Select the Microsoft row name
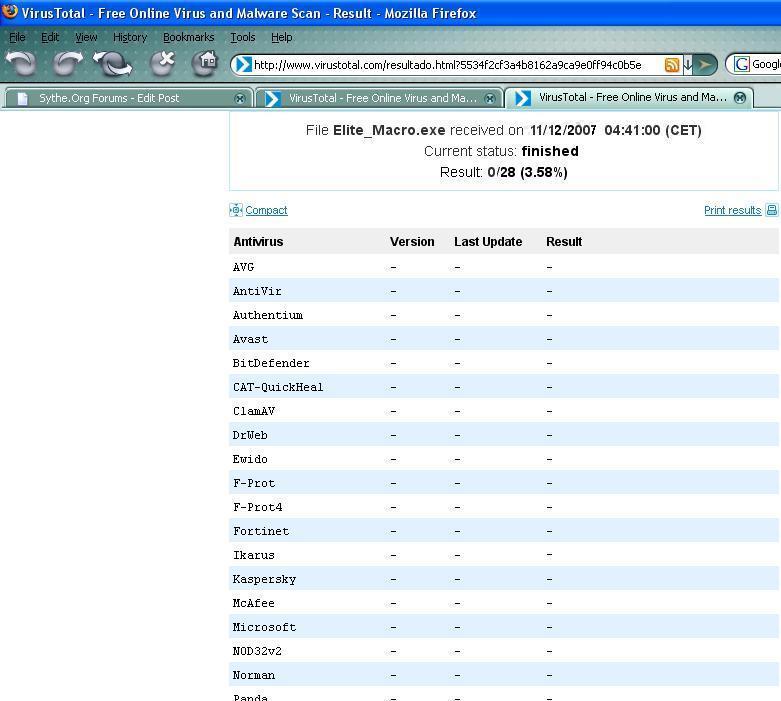The height and width of the screenshot is (701, 781). (264, 627)
